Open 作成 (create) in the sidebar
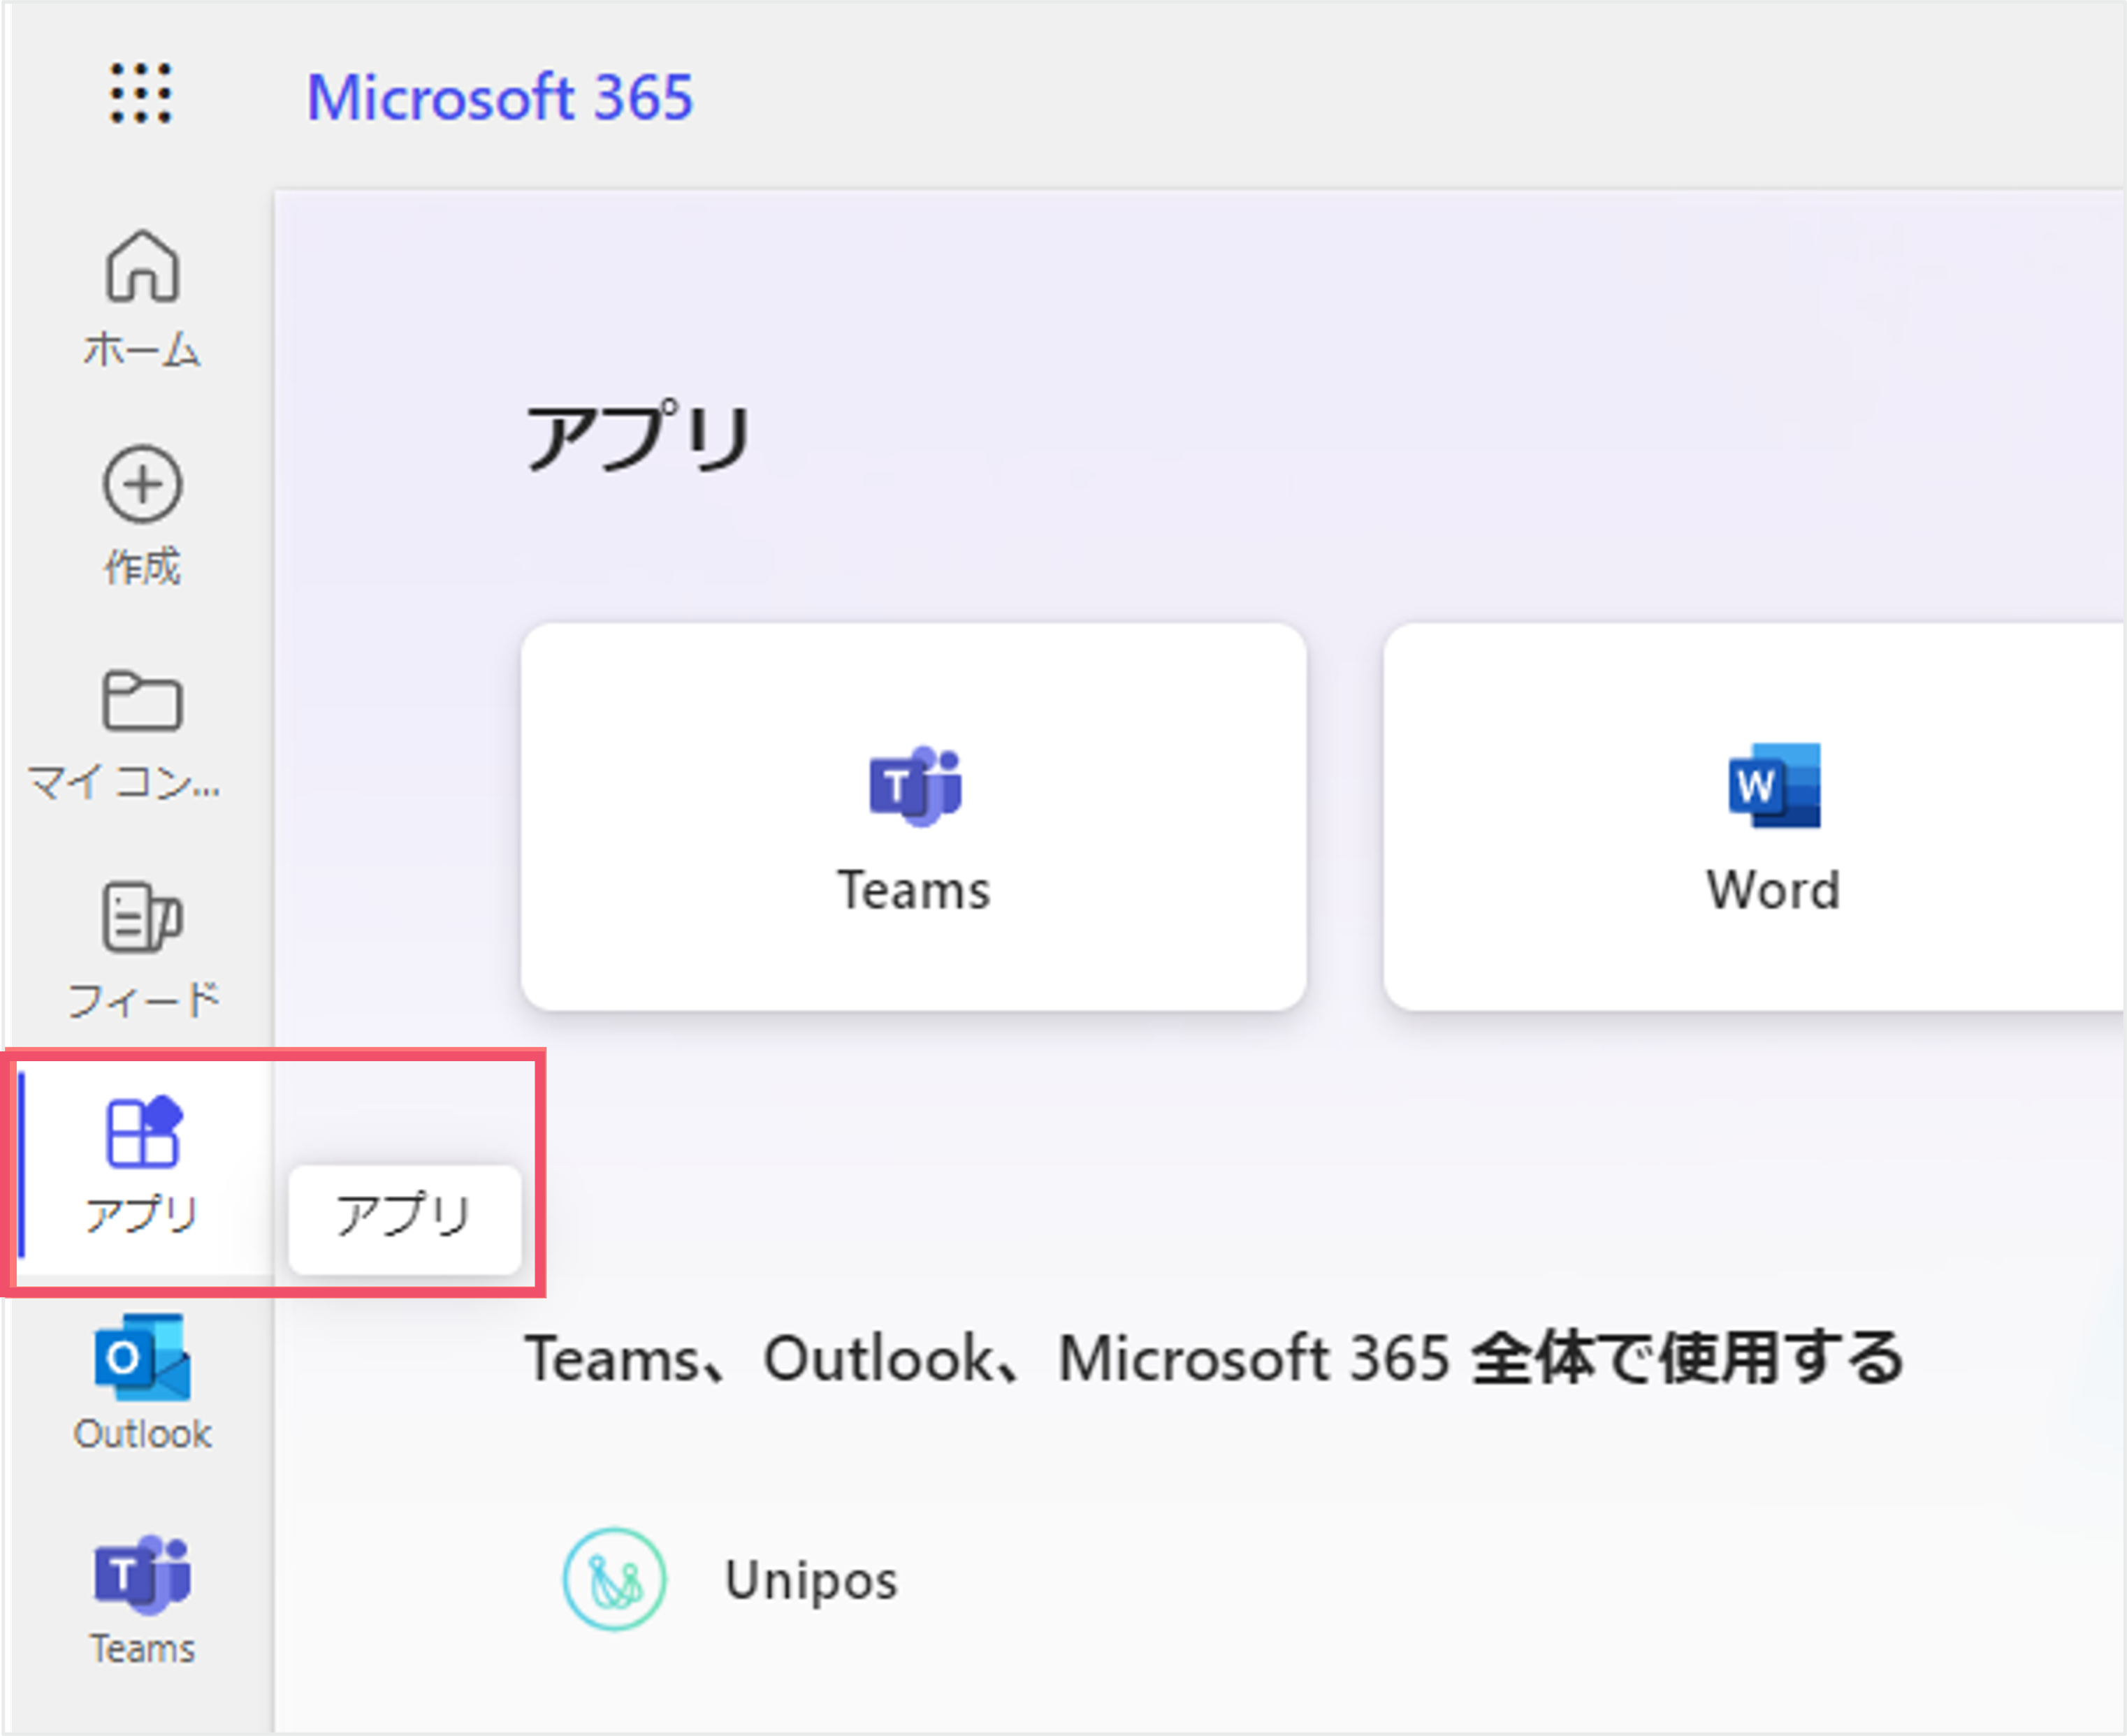The width and height of the screenshot is (2127, 1736). 142,515
